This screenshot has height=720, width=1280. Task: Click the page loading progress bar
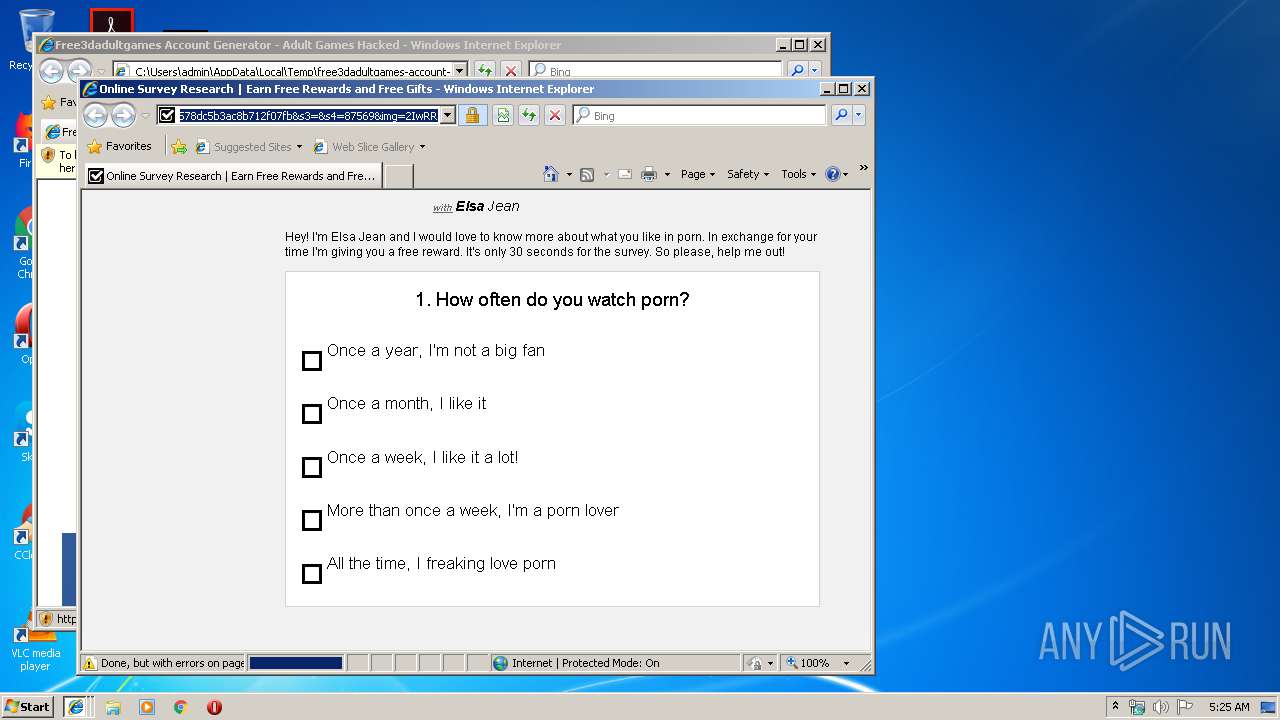click(296, 663)
